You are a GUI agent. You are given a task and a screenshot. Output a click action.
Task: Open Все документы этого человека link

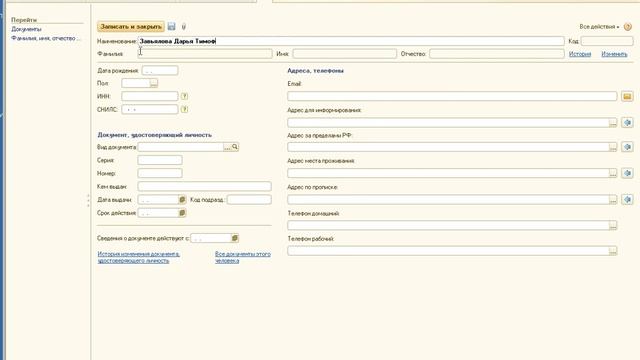[x=243, y=257]
